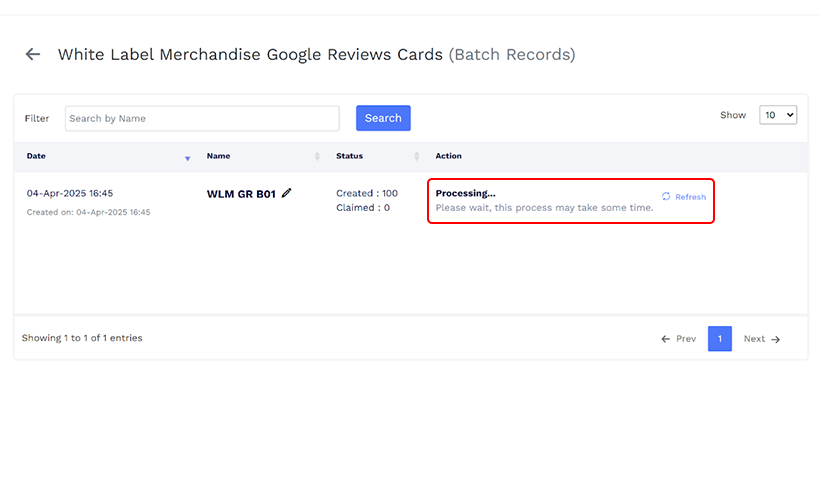Click the Processing... status message
The width and height of the screenshot is (820, 480).
(x=465, y=193)
